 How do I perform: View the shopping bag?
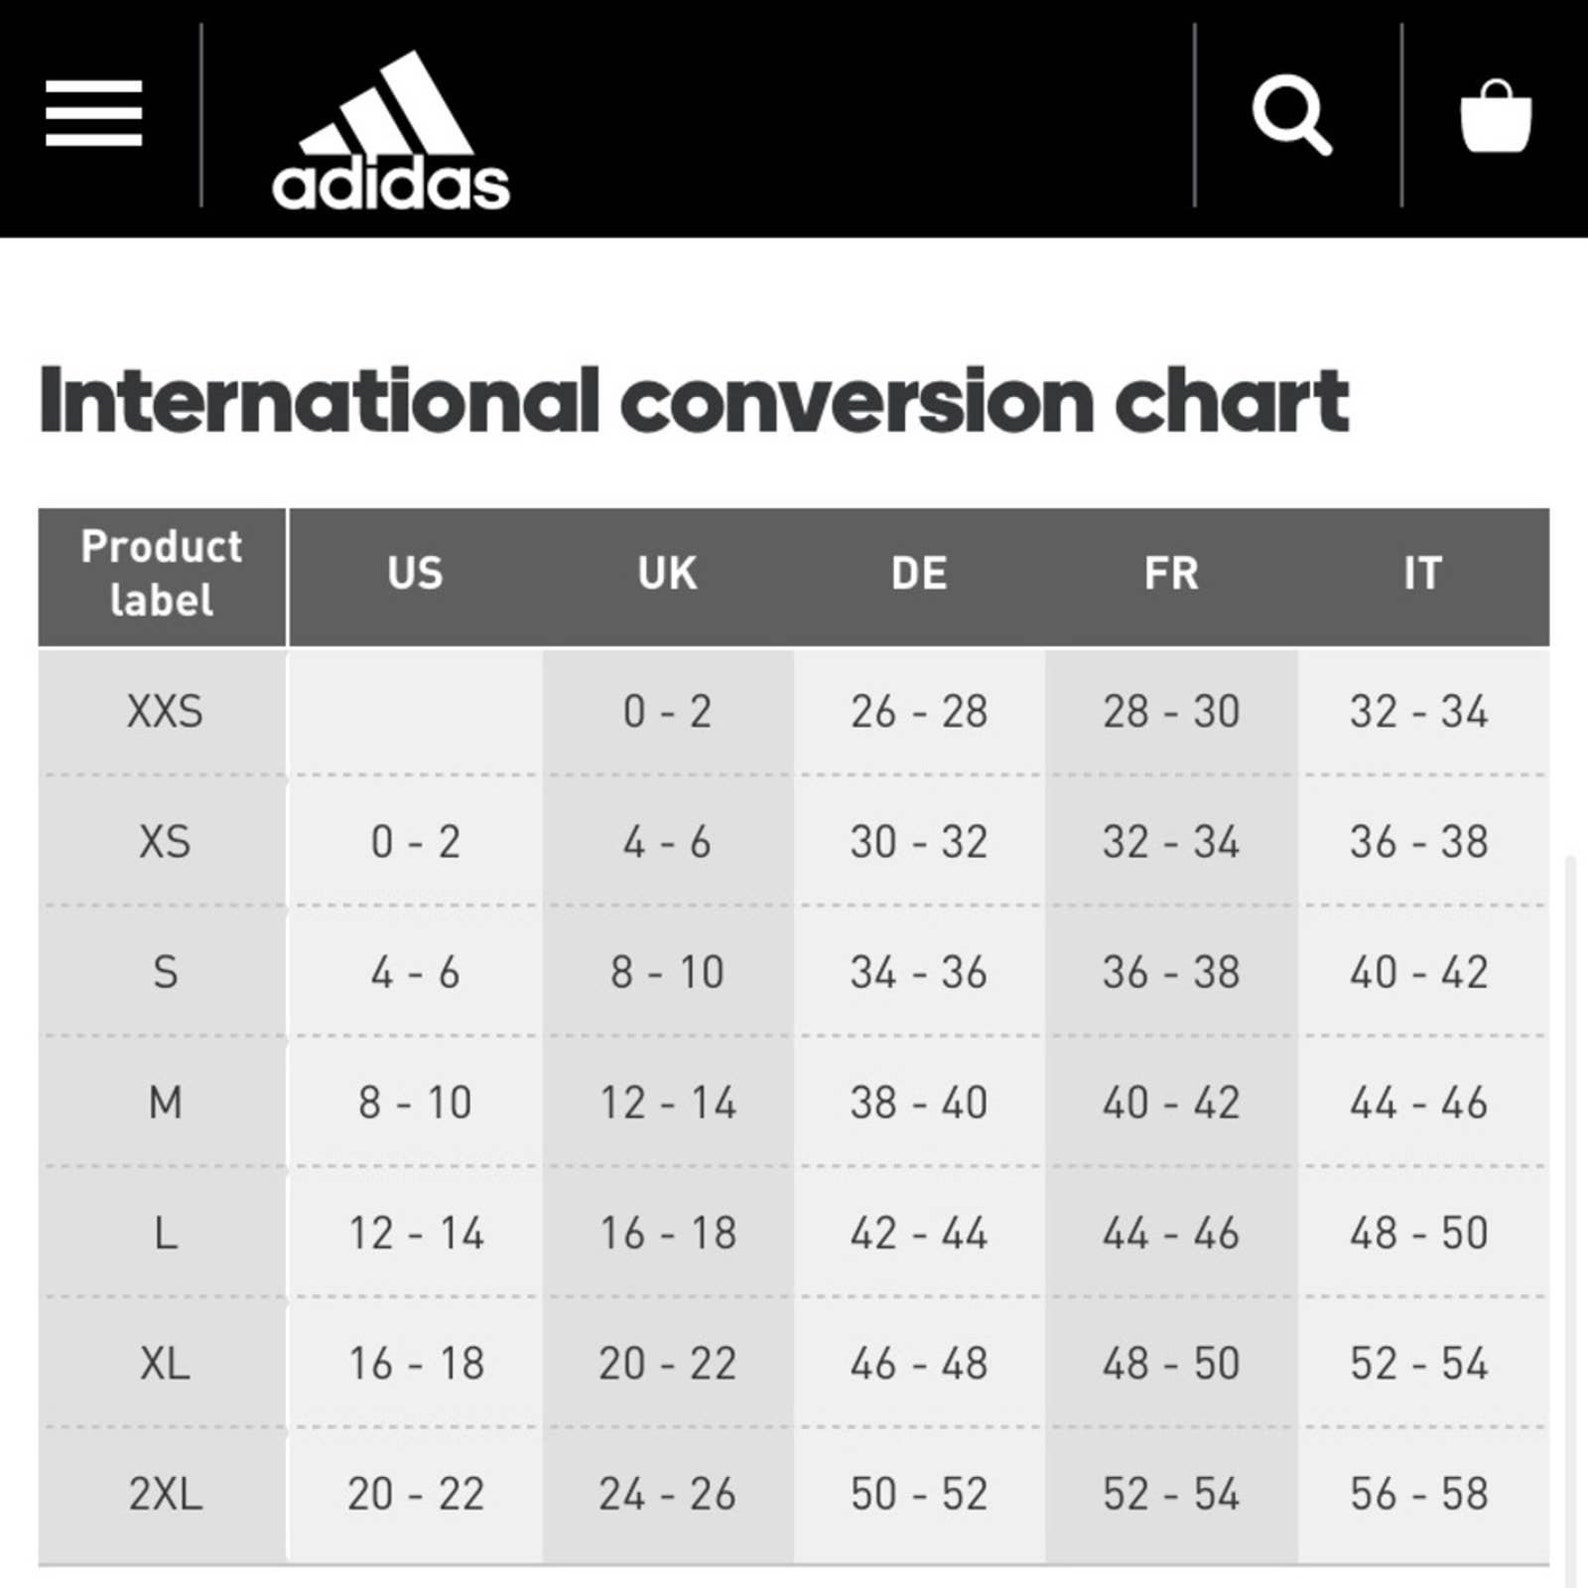click(1496, 116)
